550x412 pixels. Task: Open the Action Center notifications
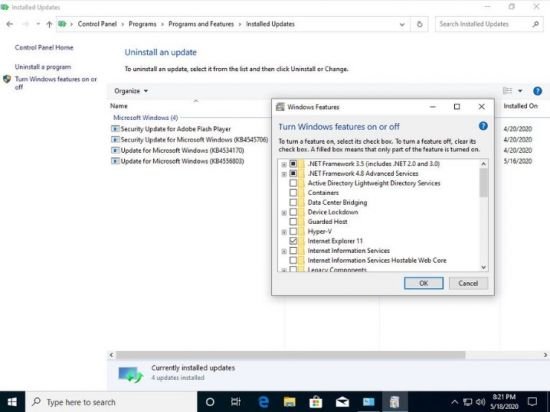[532, 402]
